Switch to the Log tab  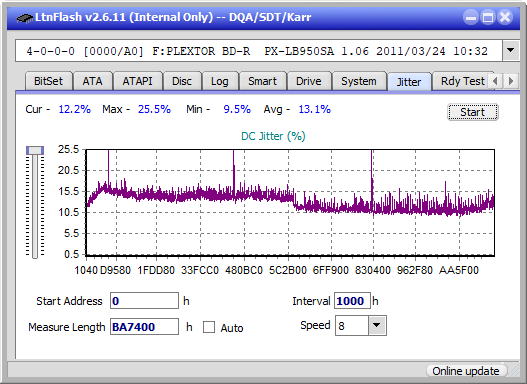point(219,81)
